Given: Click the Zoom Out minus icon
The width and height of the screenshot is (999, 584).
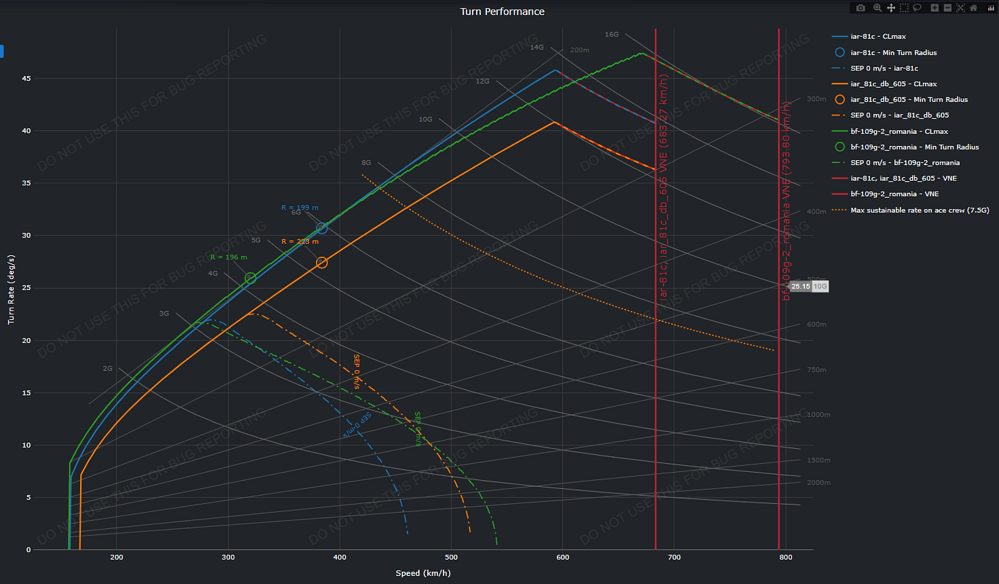Looking at the screenshot, I should tap(947, 8).
